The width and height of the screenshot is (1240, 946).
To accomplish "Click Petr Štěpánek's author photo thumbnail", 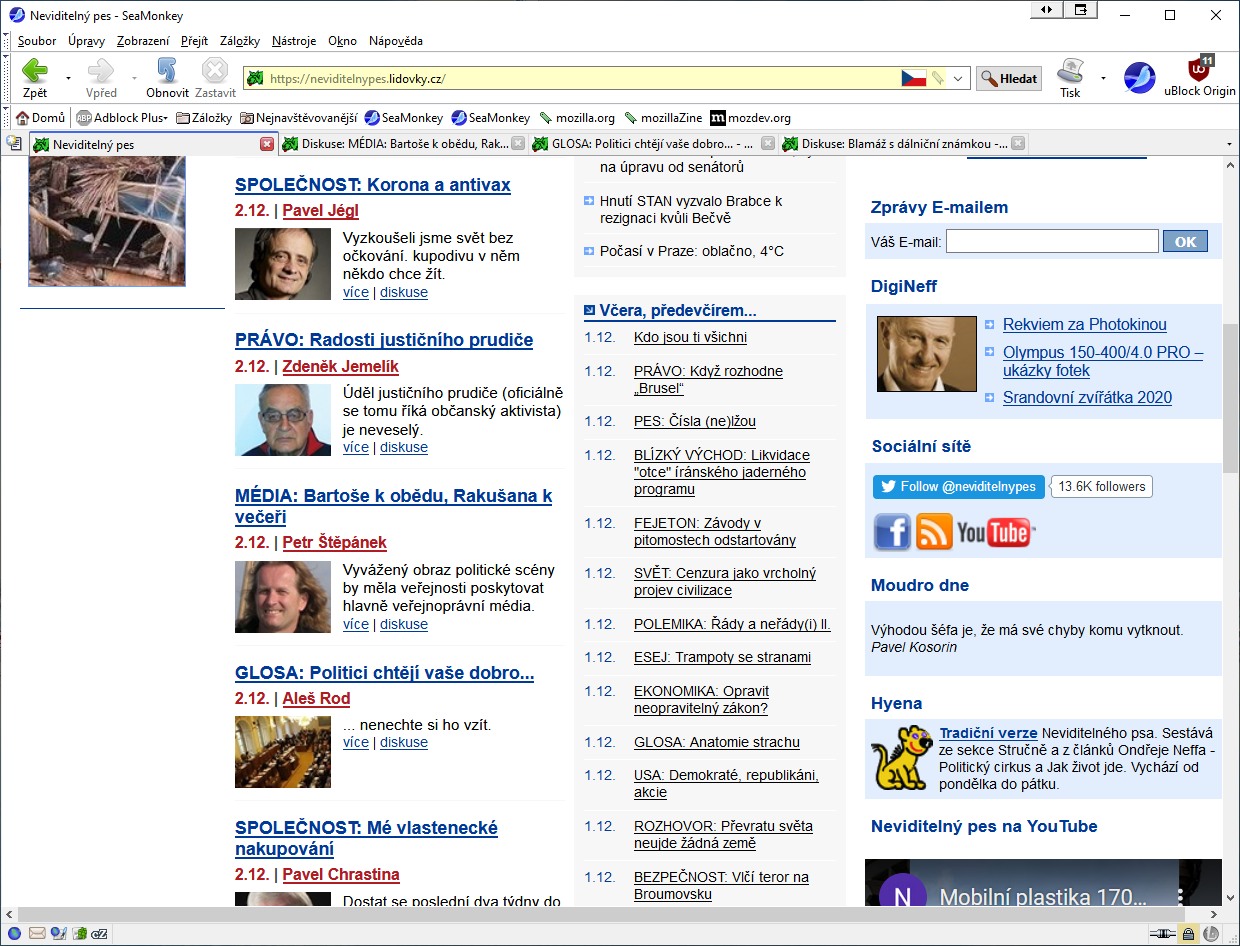I will [x=283, y=597].
